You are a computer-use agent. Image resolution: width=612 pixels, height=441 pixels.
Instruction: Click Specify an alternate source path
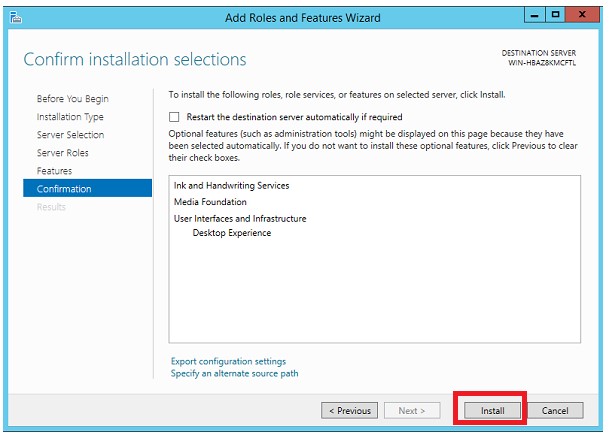[234, 373]
